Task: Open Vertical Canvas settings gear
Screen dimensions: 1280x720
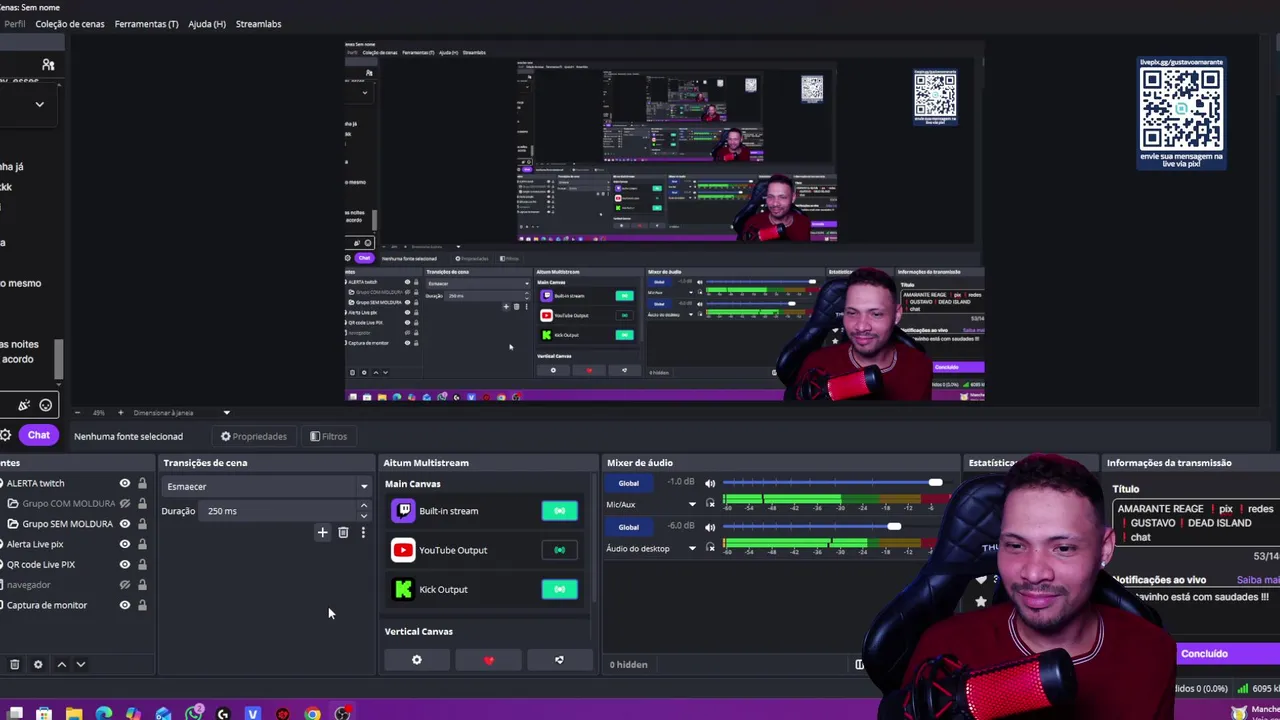Action: [x=417, y=660]
